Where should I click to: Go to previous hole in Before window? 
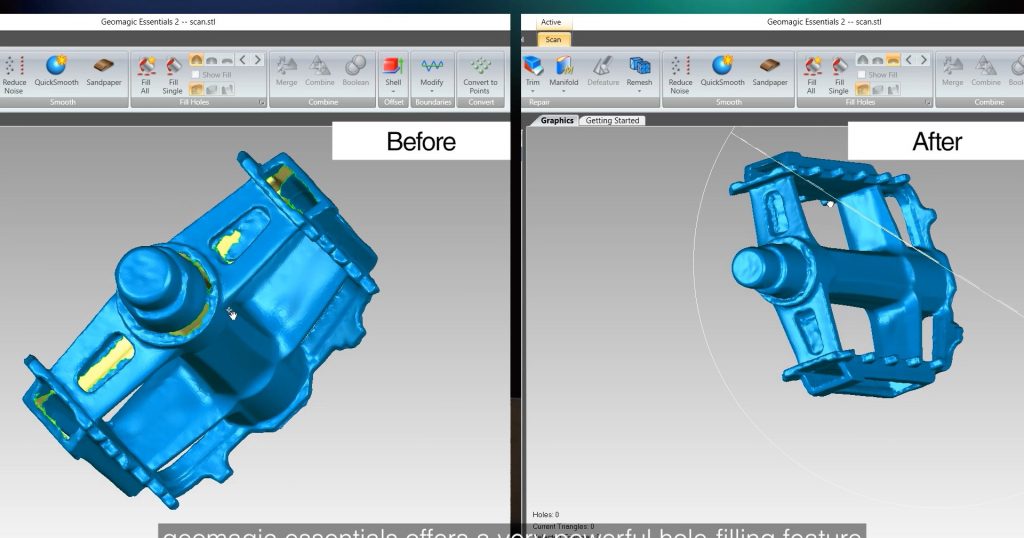242,59
